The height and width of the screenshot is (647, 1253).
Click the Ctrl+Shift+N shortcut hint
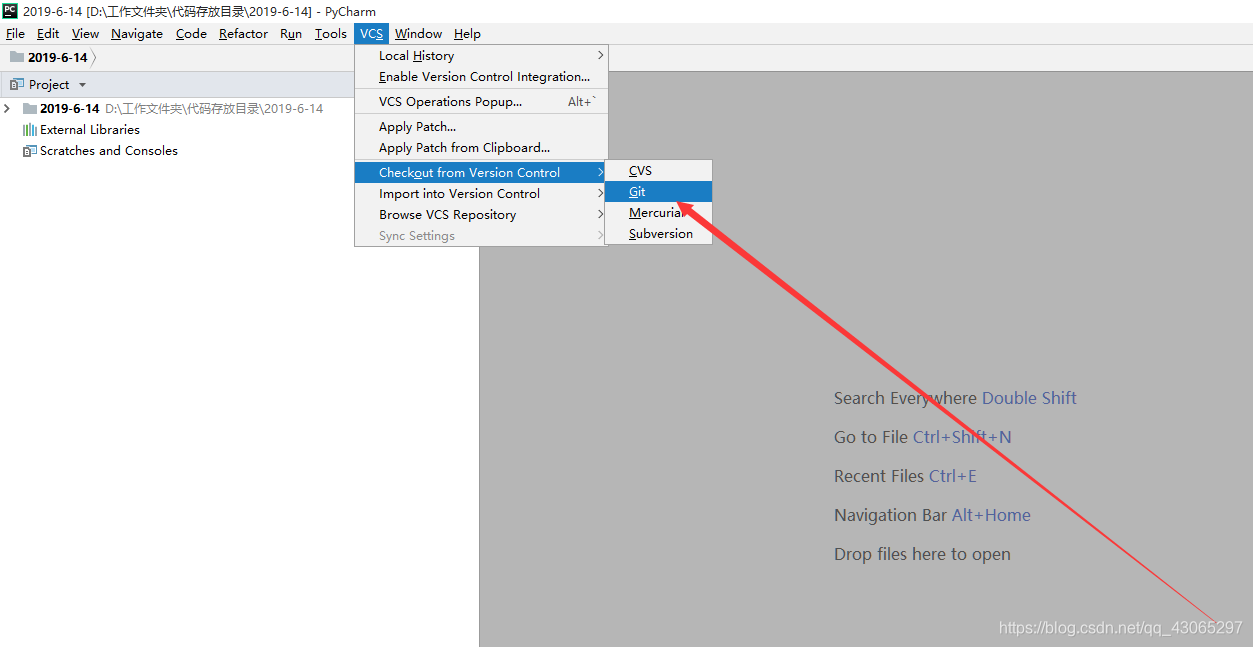pyautogui.click(x=962, y=437)
